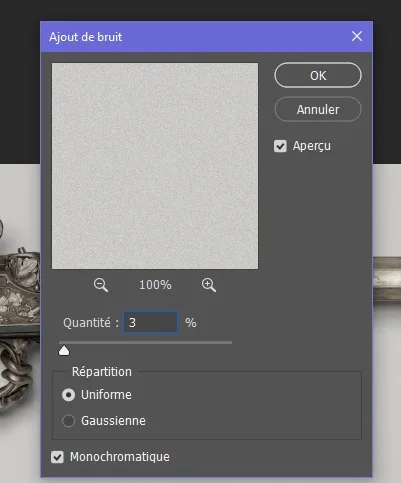Zoom out the noise preview

pos(101,285)
